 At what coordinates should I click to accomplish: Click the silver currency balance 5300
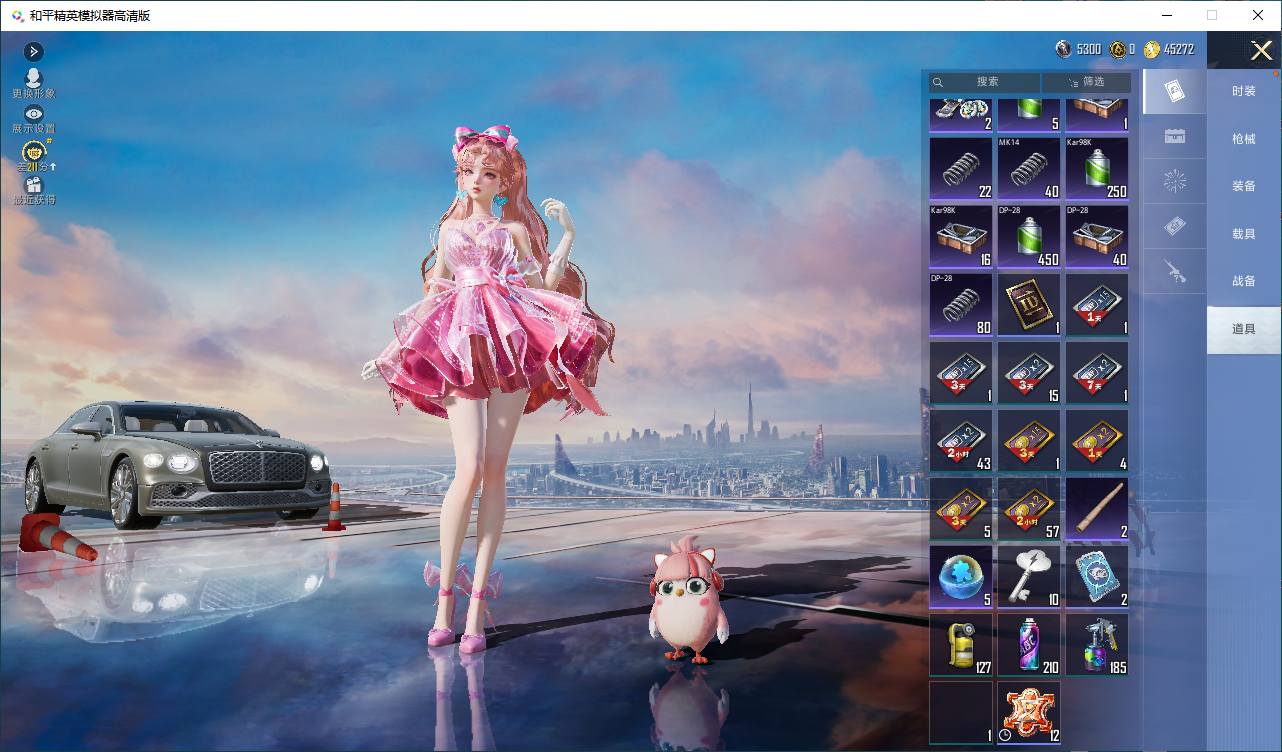1079,49
